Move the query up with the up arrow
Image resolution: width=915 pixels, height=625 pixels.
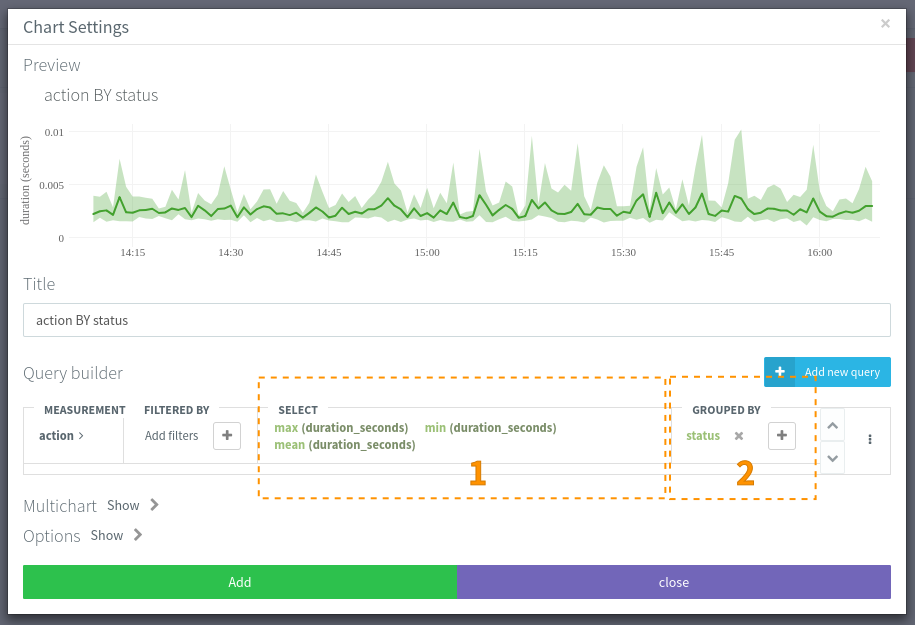pos(831,426)
